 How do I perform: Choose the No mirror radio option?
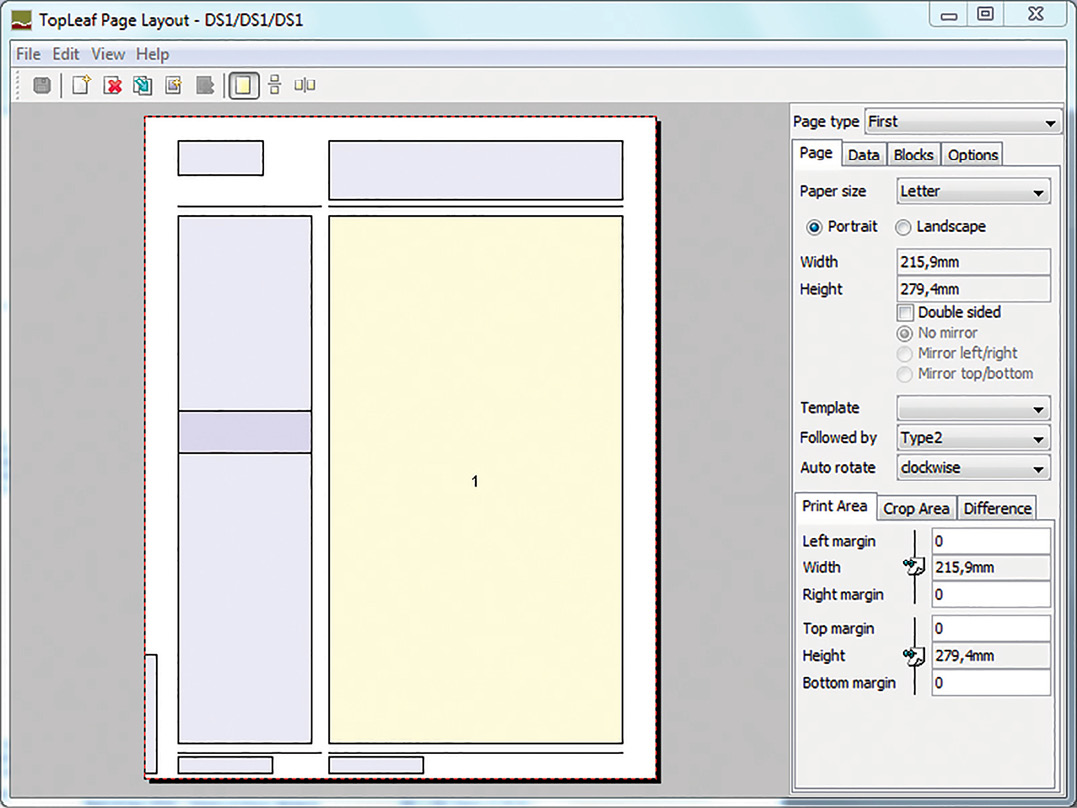point(905,334)
